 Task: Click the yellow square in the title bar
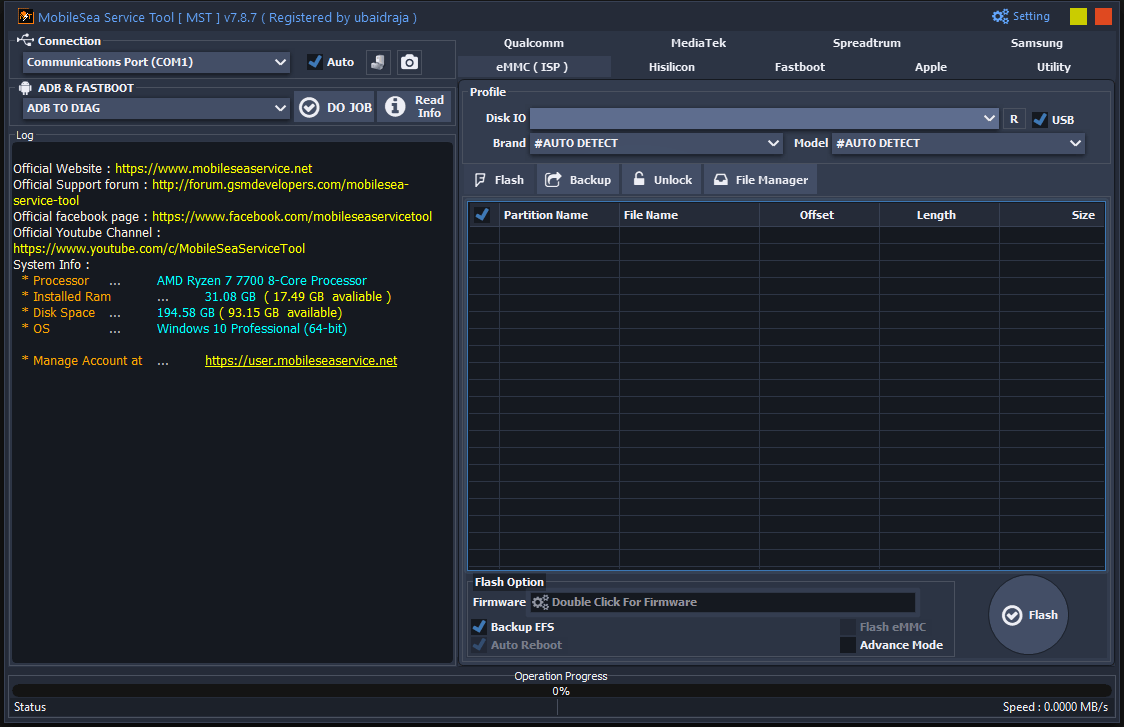click(x=1077, y=16)
